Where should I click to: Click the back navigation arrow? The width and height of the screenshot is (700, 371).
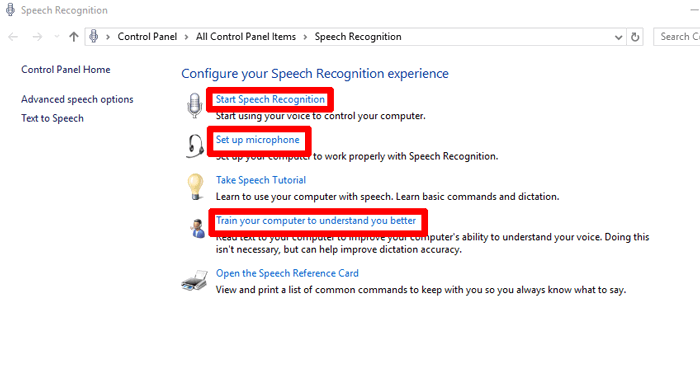pyautogui.click(x=13, y=37)
